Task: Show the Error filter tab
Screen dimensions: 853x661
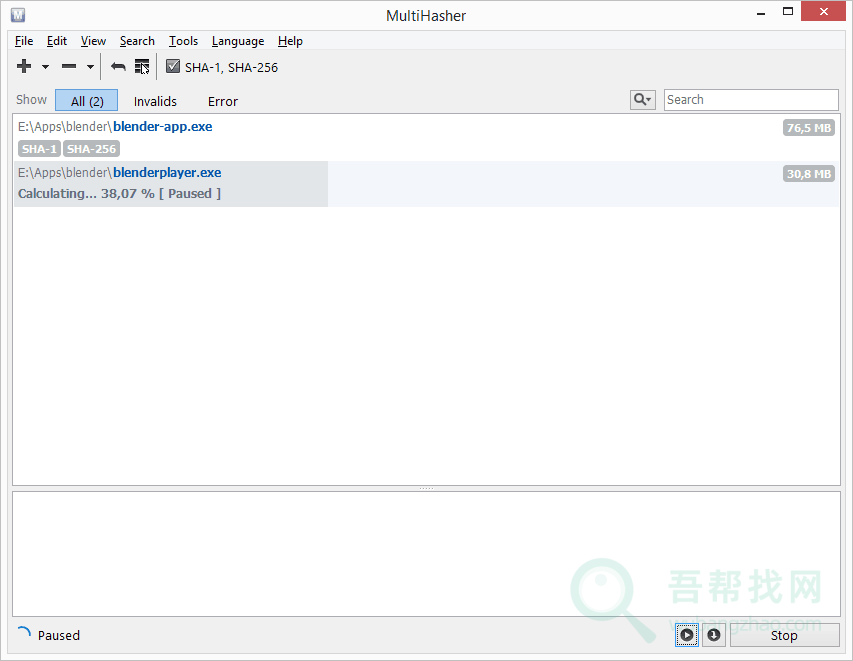Action: pos(223,101)
